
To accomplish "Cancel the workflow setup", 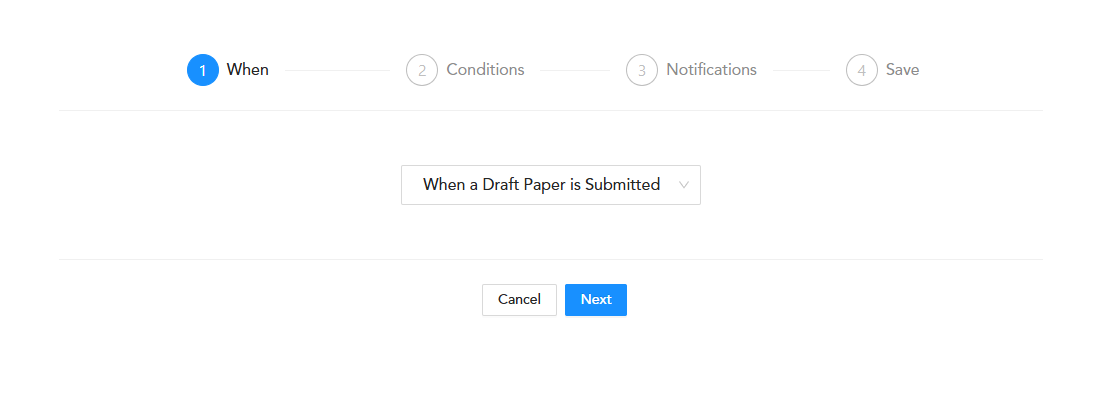I will pos(519,299).
